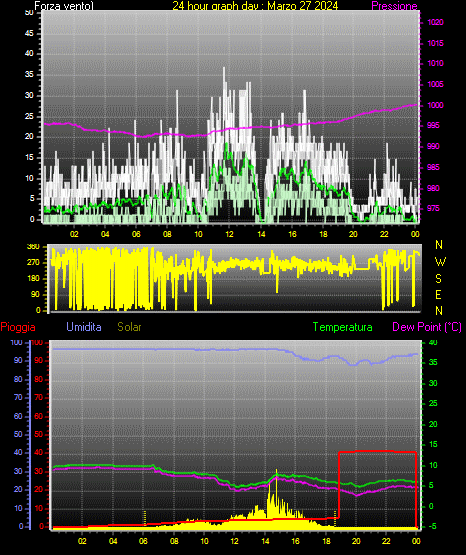This screenshot has height=555, width=466.
Task: Click the red rain plateau line
Action: coord(377,451)
